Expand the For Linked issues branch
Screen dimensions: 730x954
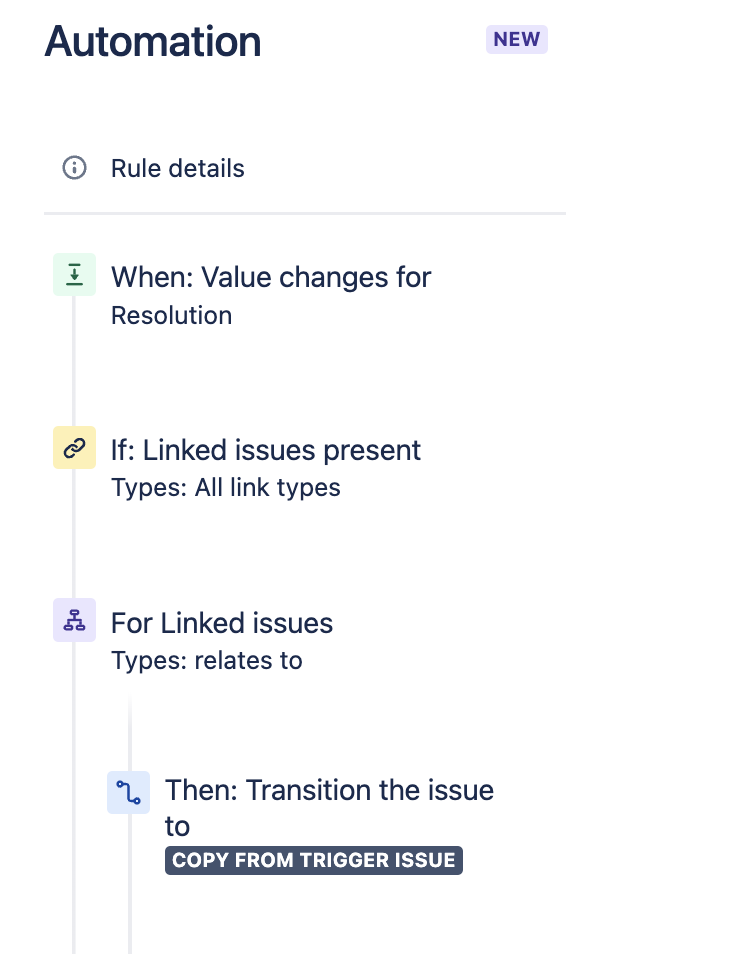click(x=222, y=623)
